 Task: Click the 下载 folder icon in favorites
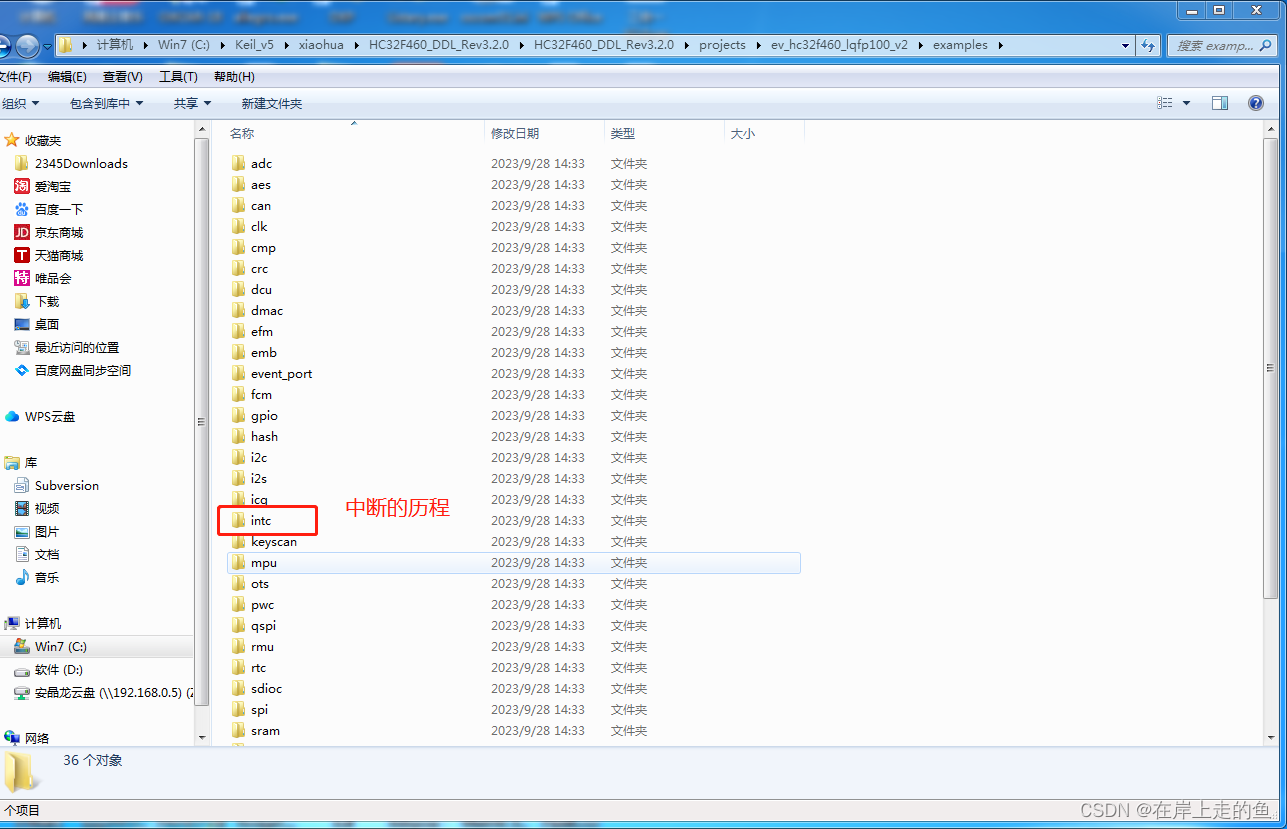22,301
